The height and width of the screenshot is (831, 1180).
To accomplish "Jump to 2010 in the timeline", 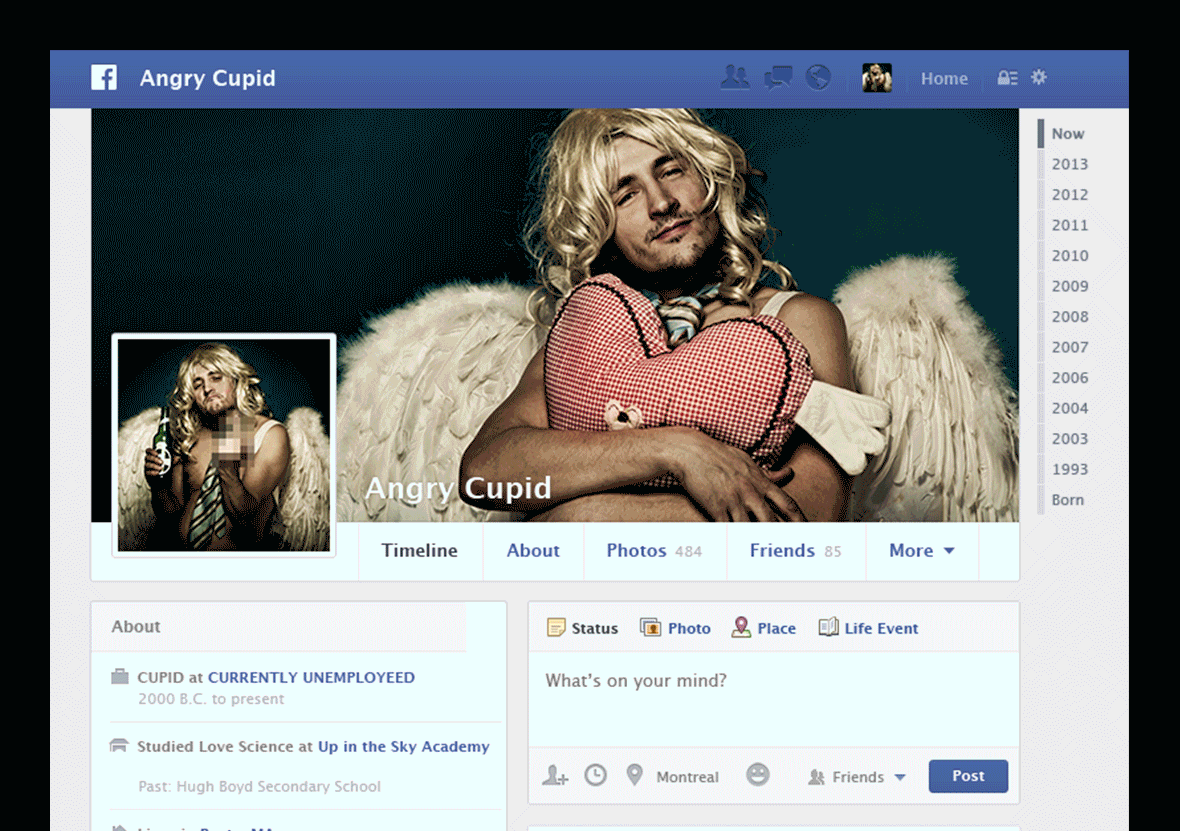I will pyautogui.click(x=1069, y=256).
